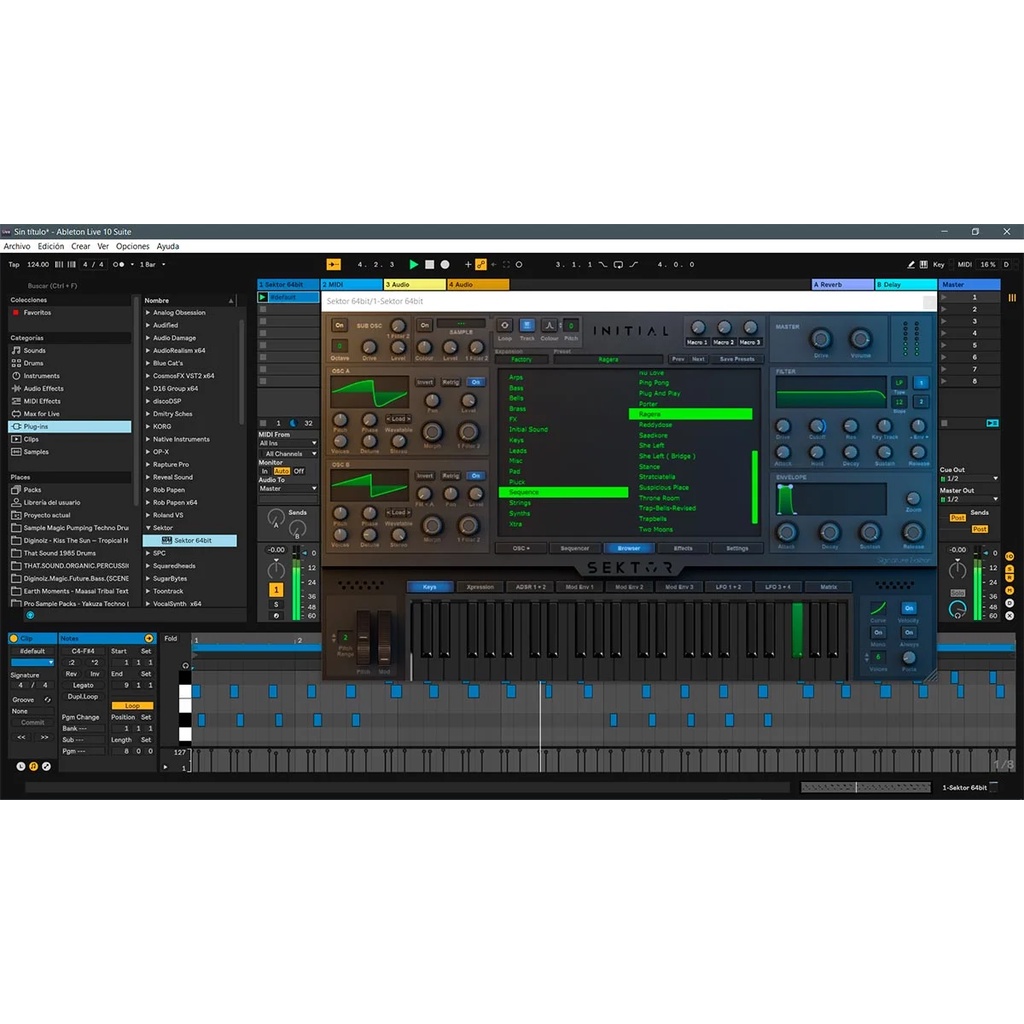The width and height of the screenshot is (1024, 1024).
Task: Switch to Sektor Effects tab
Action: (x=683, y=549)
